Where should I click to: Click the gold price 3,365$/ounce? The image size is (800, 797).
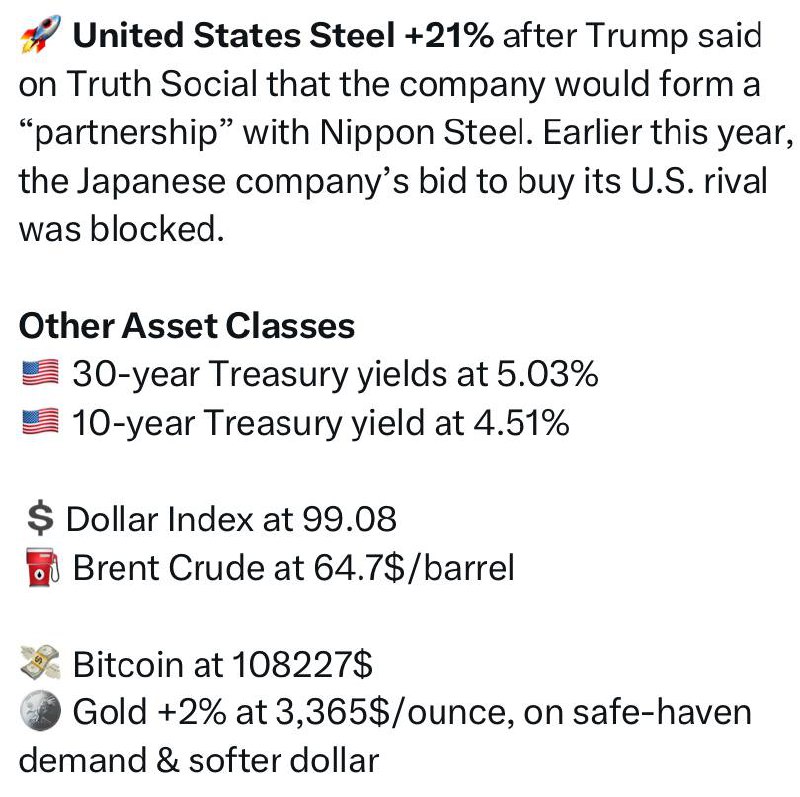395,712
